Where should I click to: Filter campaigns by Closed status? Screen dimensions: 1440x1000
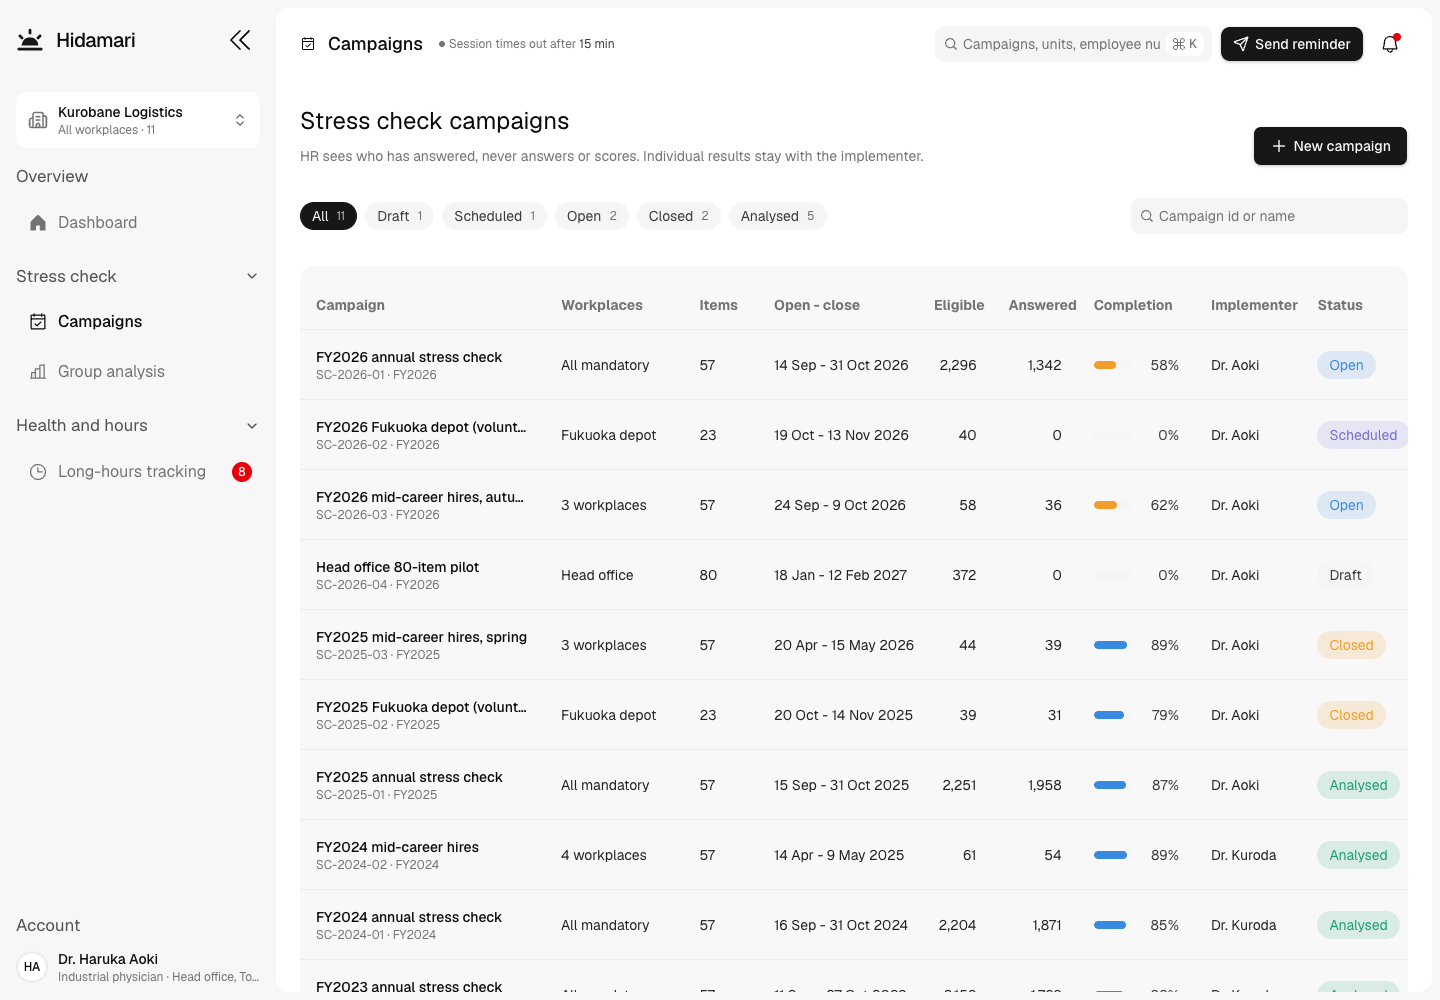click(678, 216)
